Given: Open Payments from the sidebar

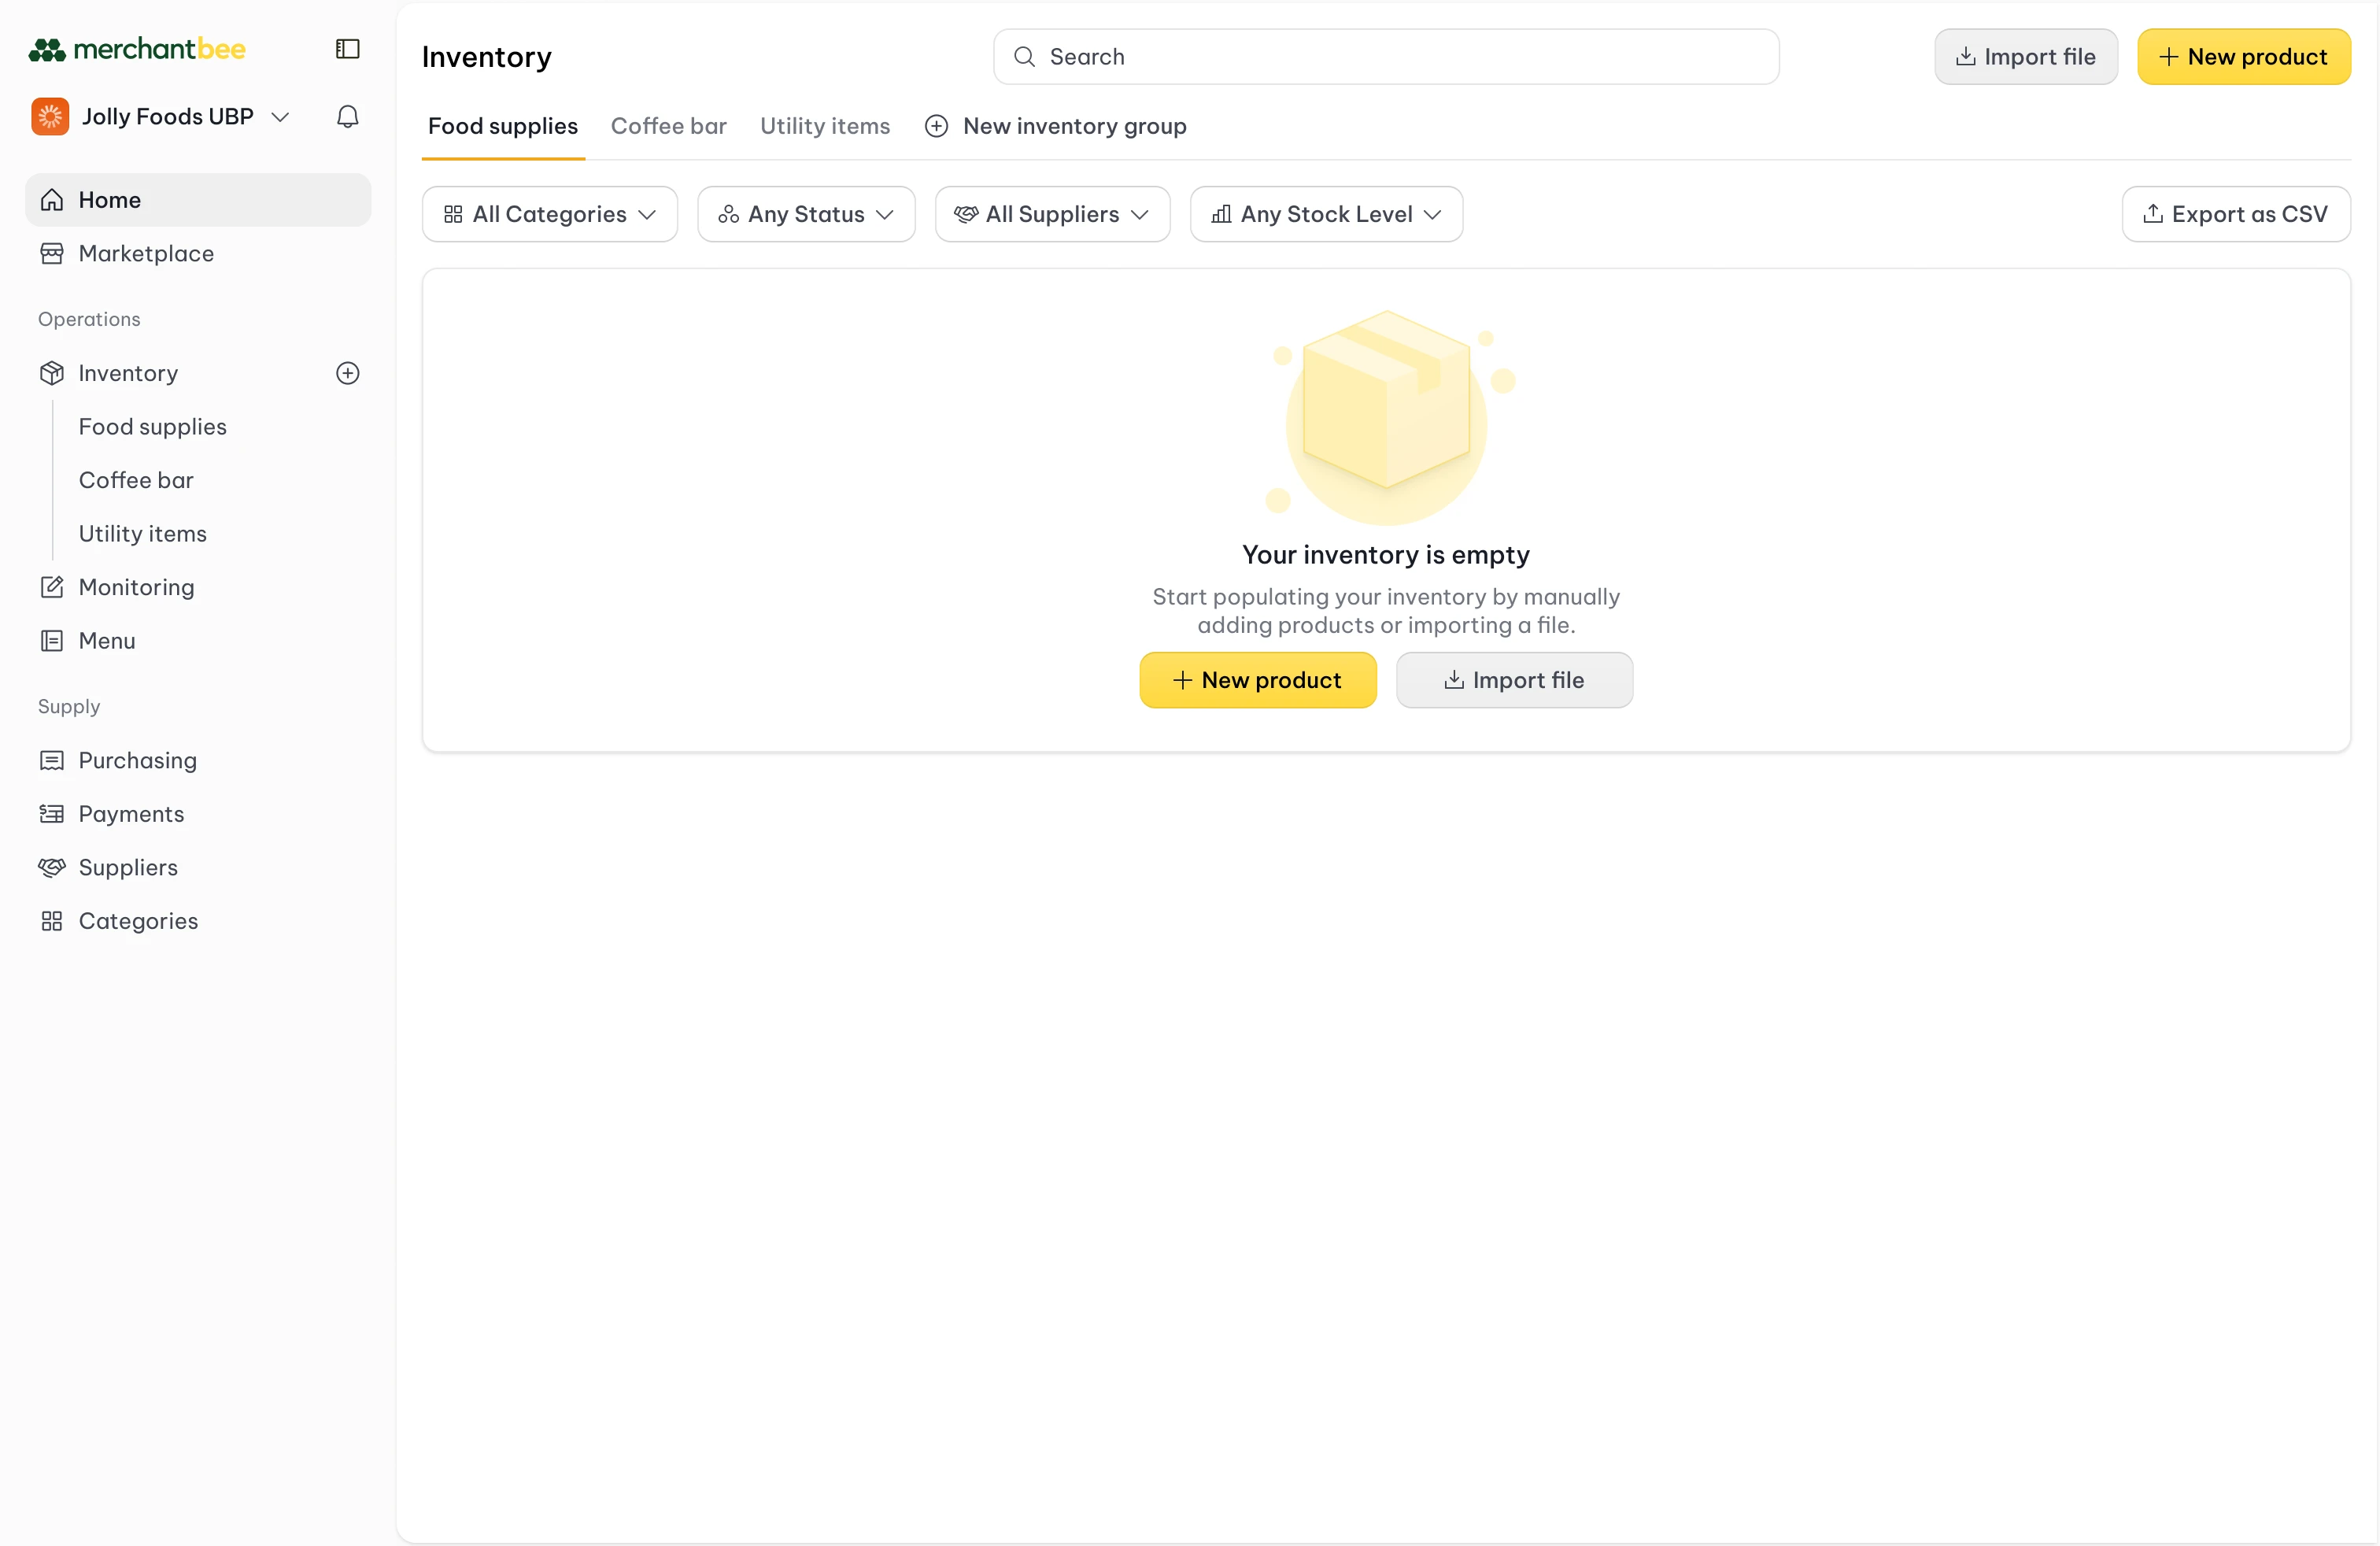Looking at the screenshot, I should pos(131,814).
